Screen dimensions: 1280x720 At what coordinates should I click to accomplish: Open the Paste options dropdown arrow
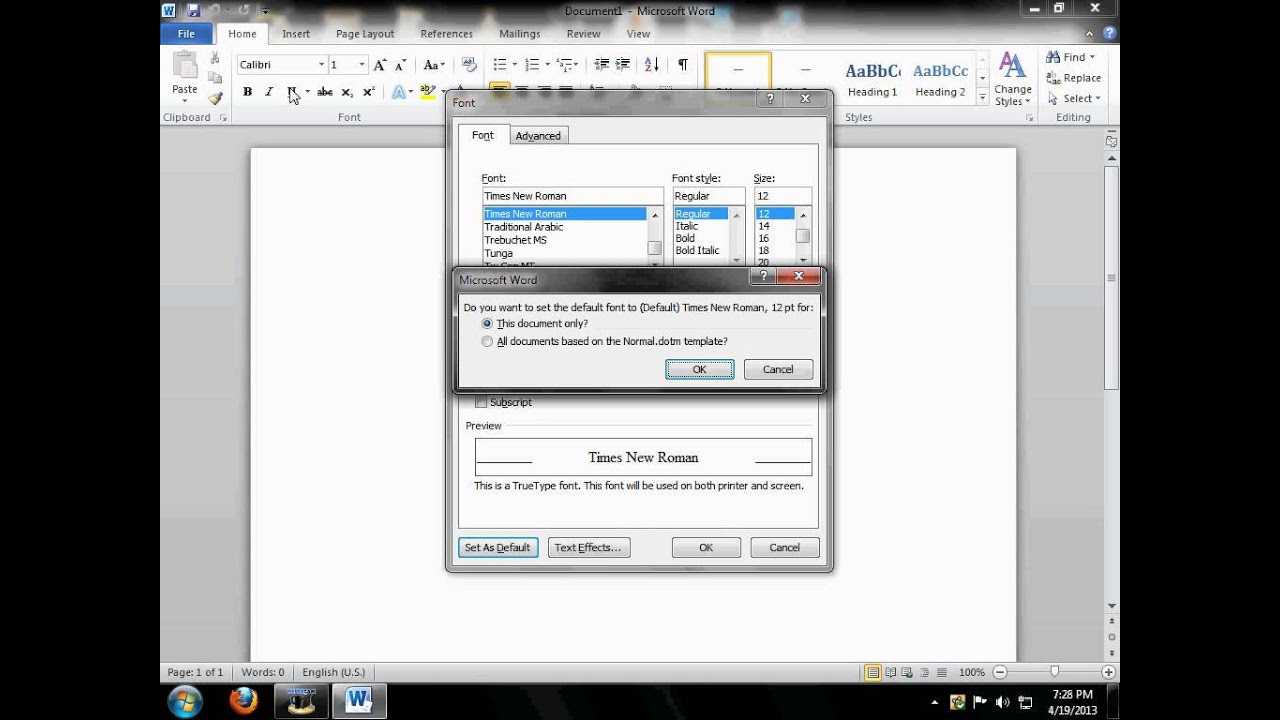[185, 100]
